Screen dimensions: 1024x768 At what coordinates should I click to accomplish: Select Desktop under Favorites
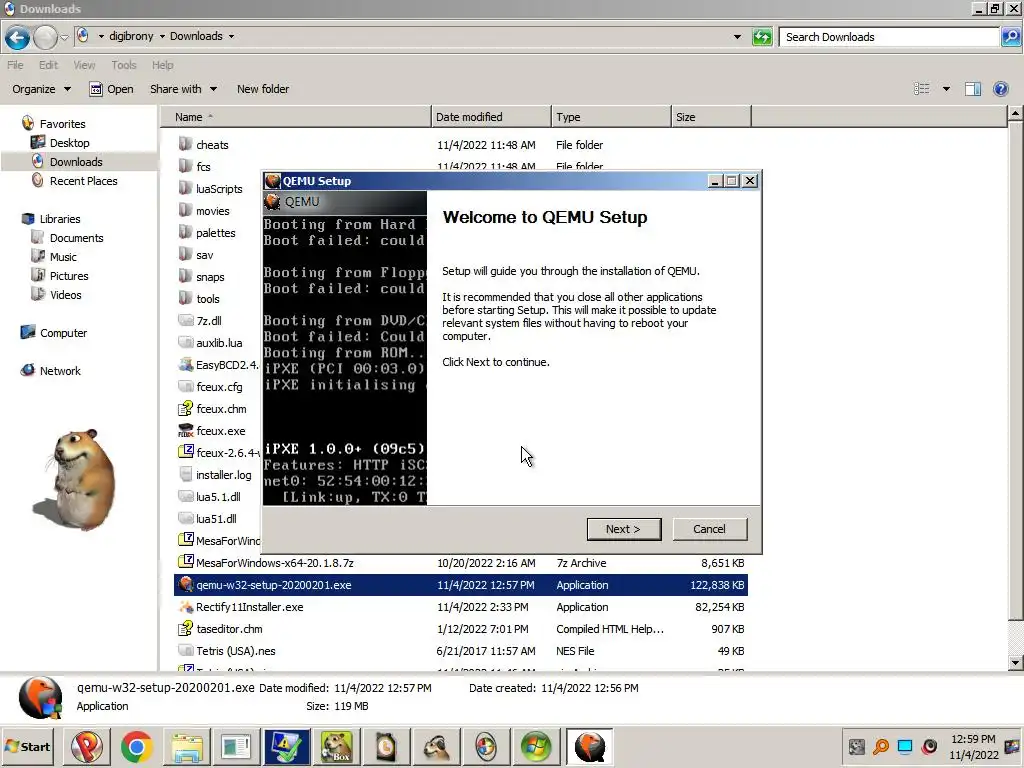click(69, 142)
